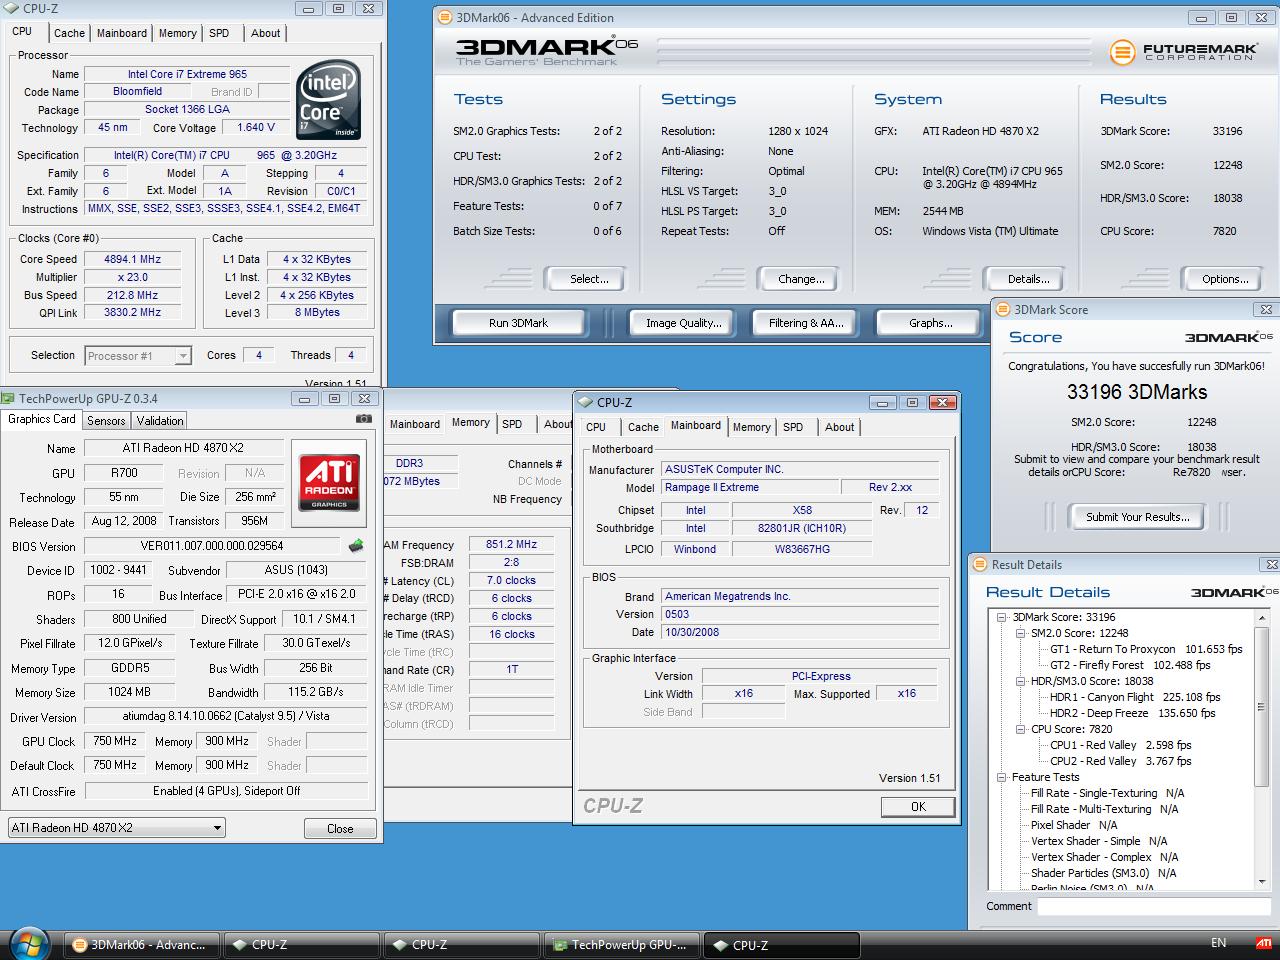Image resolution: width=1280 pixels, height=960 pixels.
Task: Click the GT1 - Return To Proxycon result row
Action: [x=1146, y=649]
